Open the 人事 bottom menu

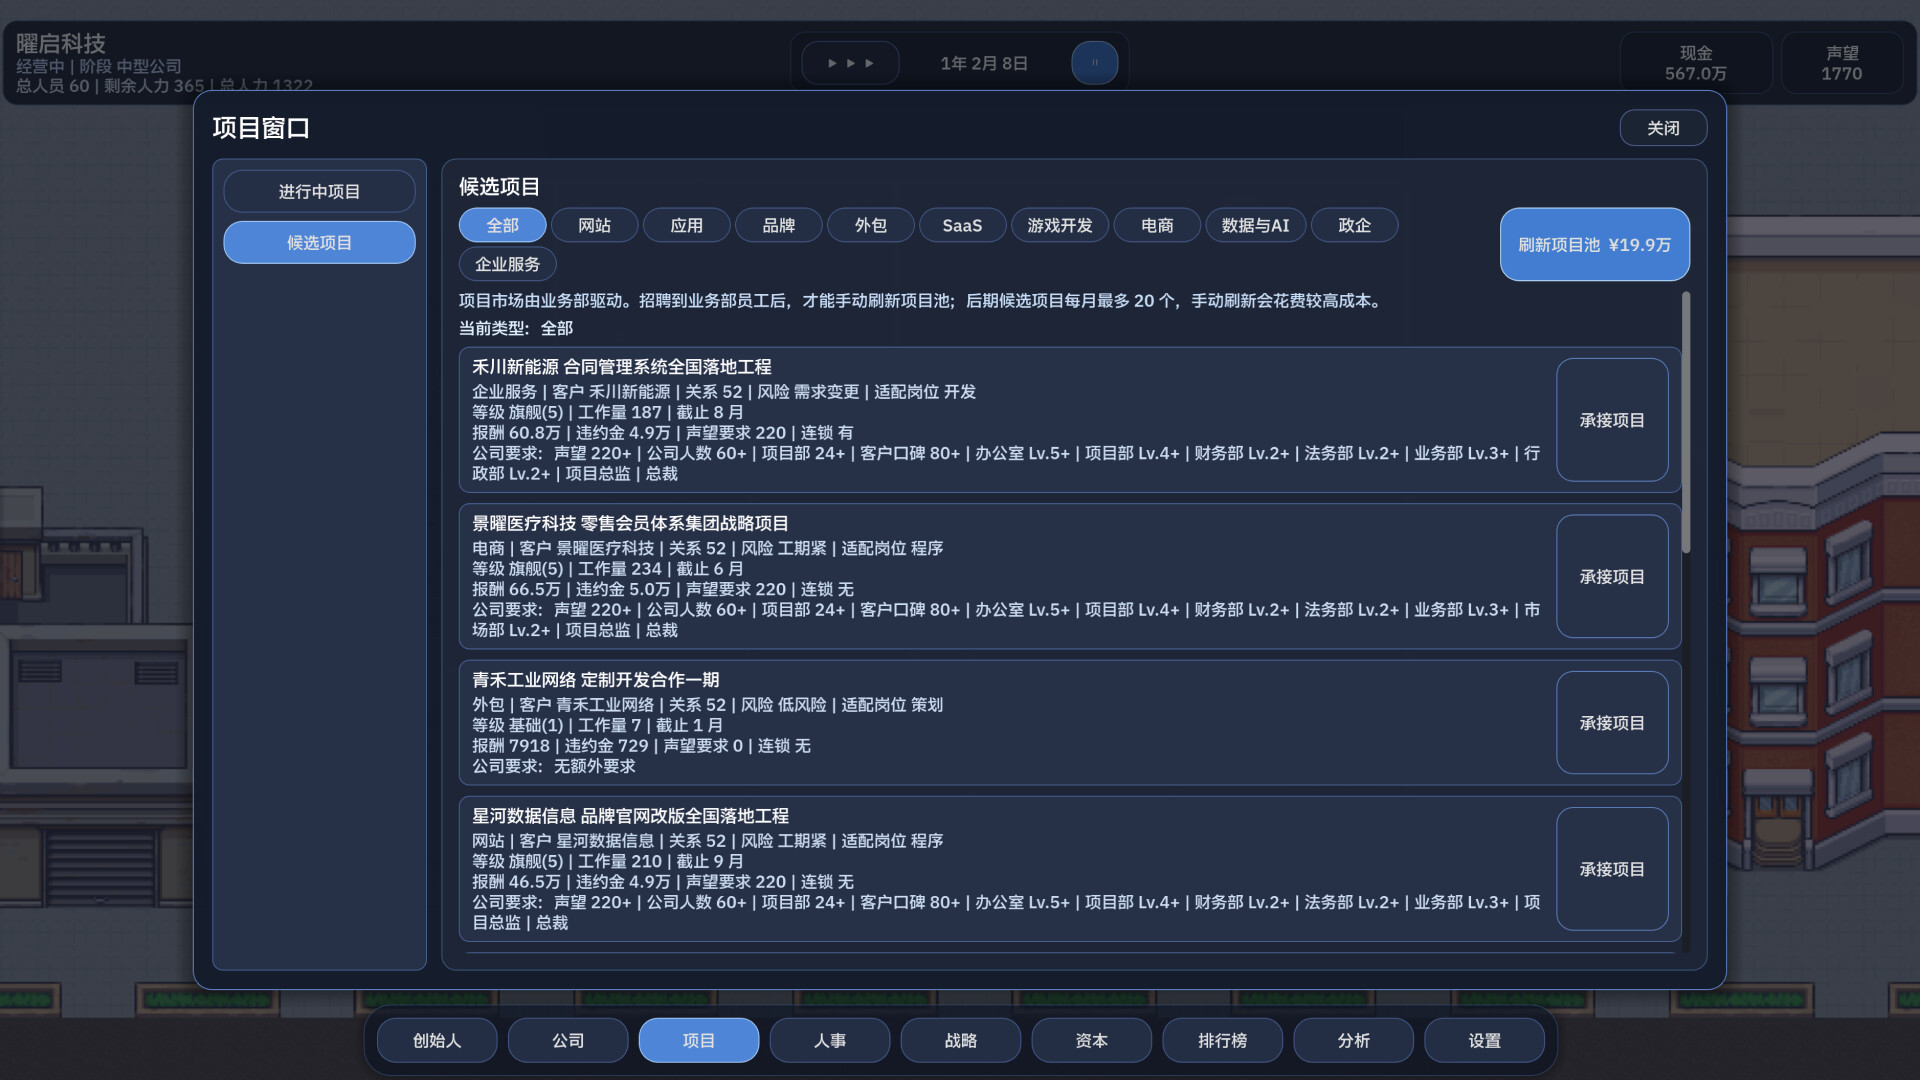[x=829, y=1040]
